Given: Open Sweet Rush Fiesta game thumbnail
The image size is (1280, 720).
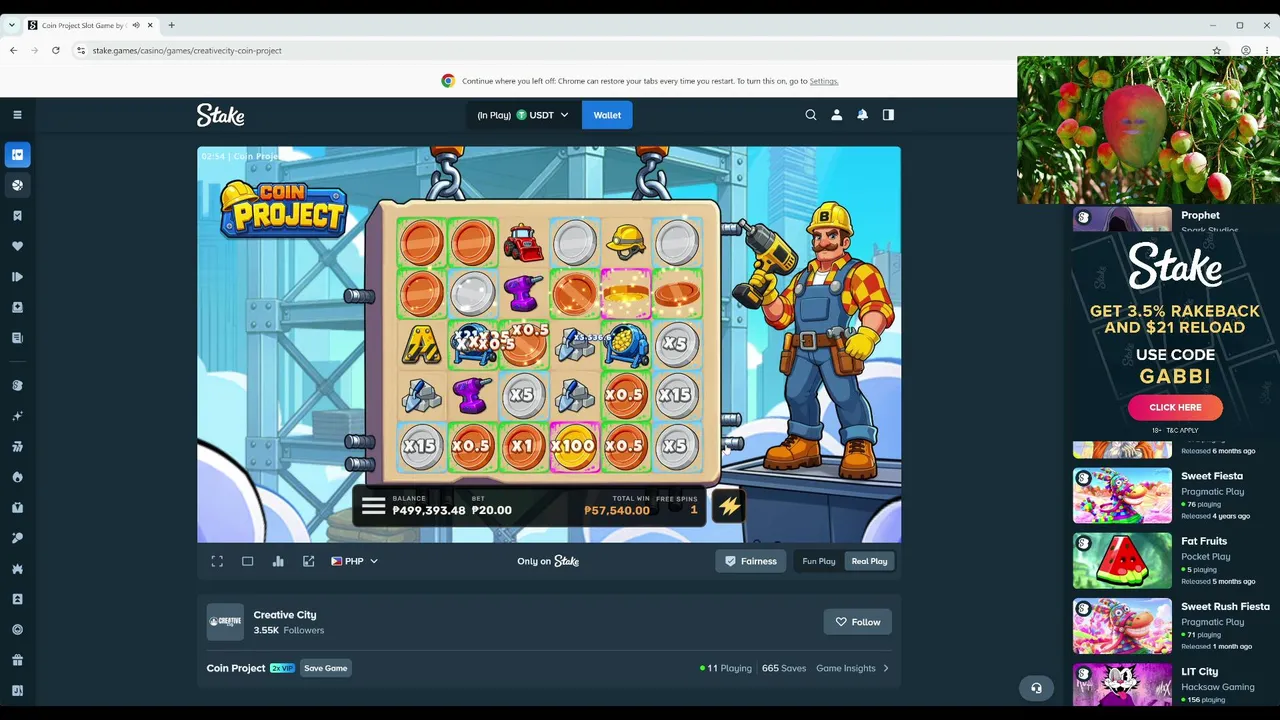Looking at the screenshot, I should (1122, 626).
